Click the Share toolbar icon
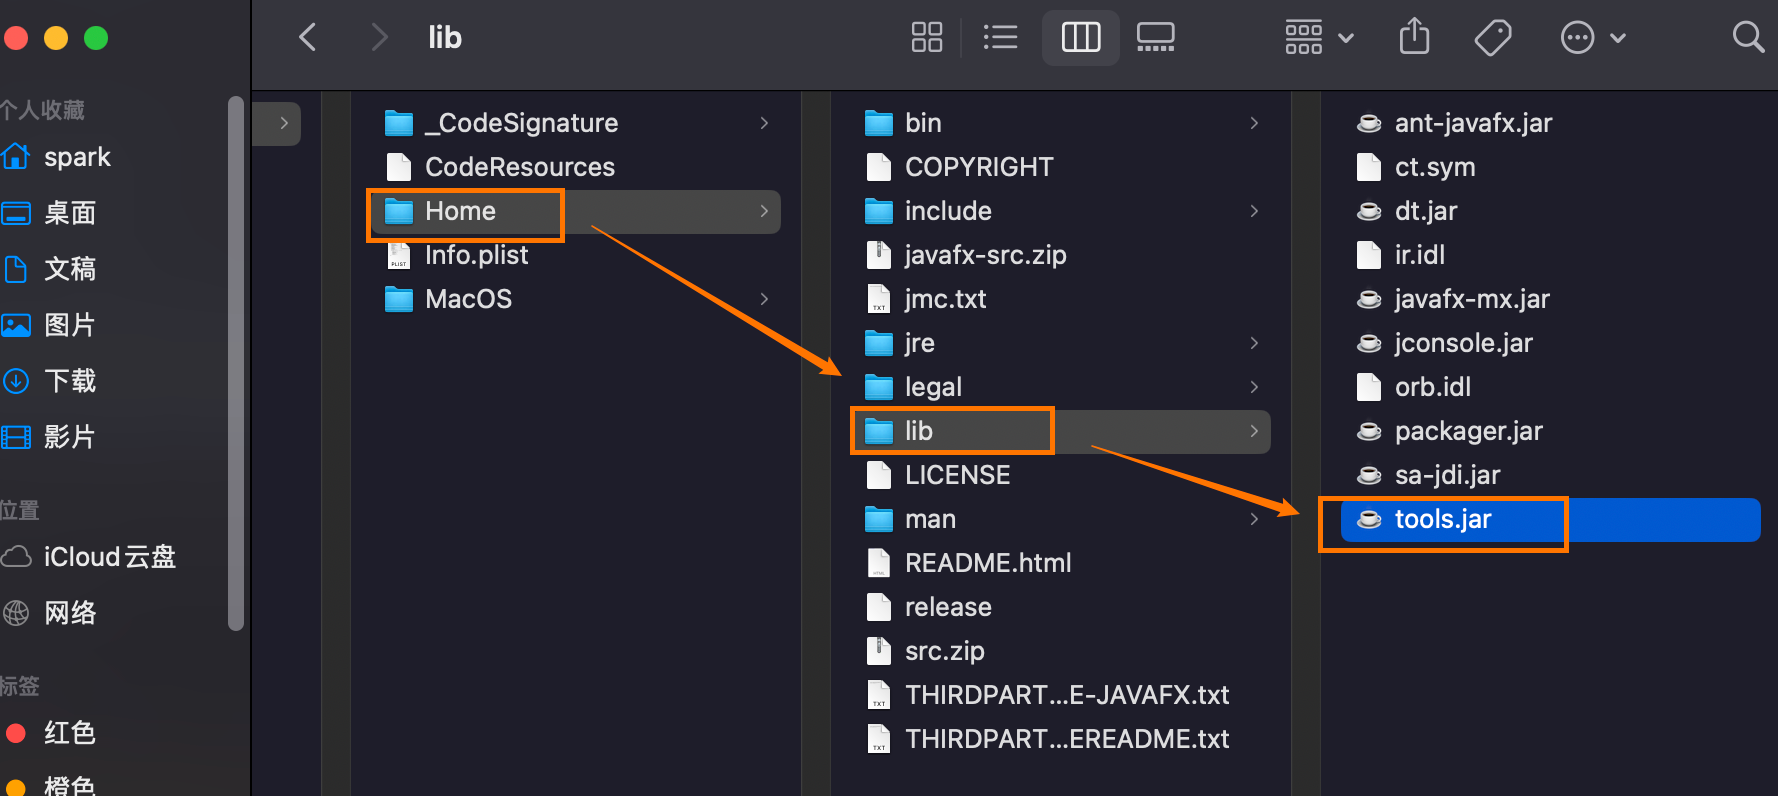 [x=1414, y=38]
